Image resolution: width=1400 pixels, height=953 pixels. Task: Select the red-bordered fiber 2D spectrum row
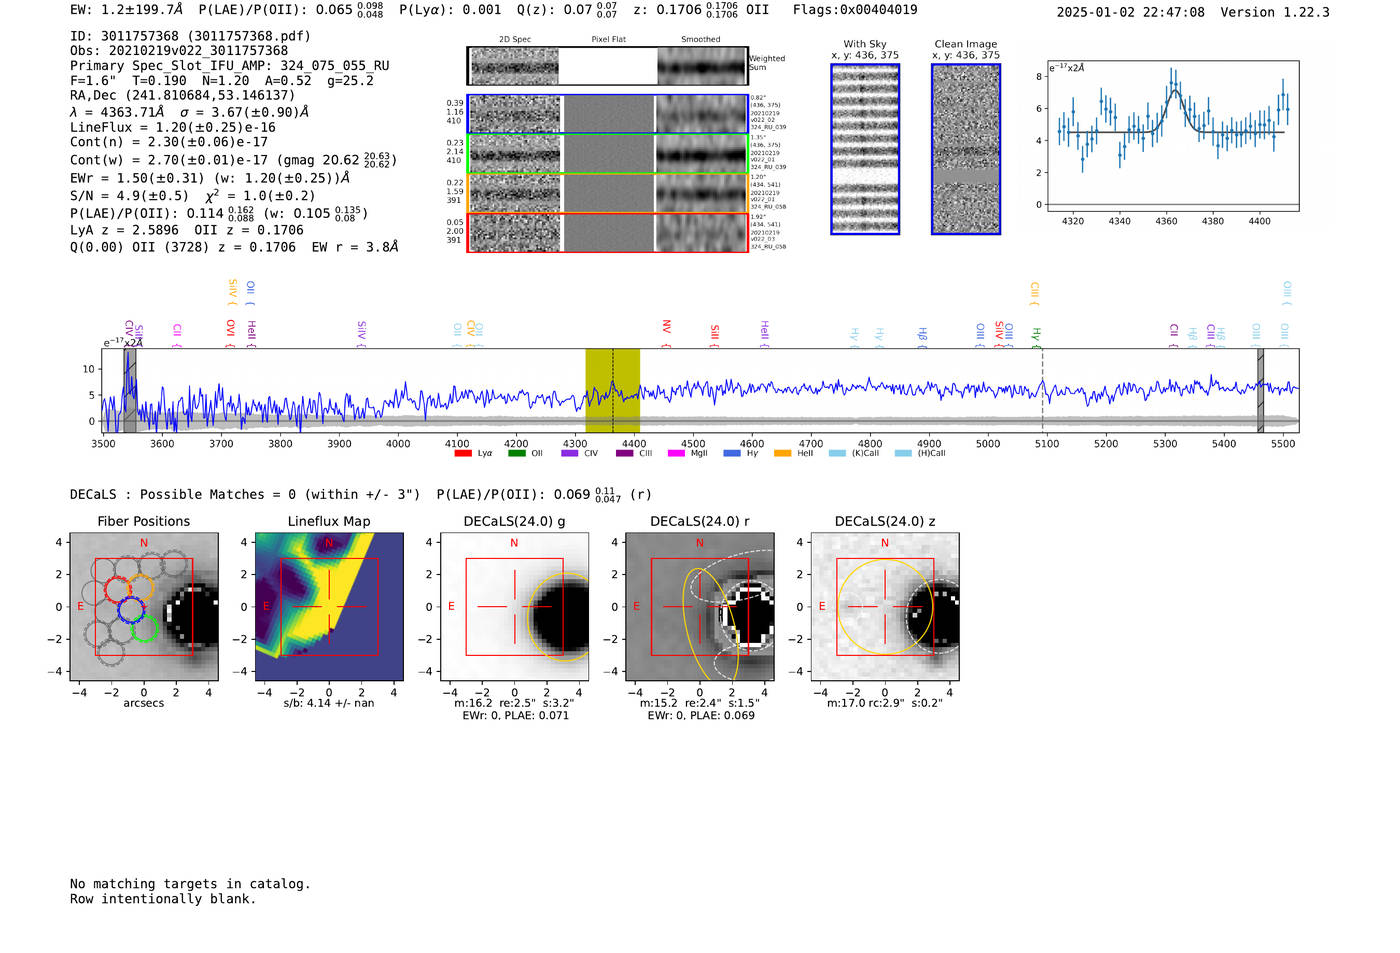click(608, 232)
